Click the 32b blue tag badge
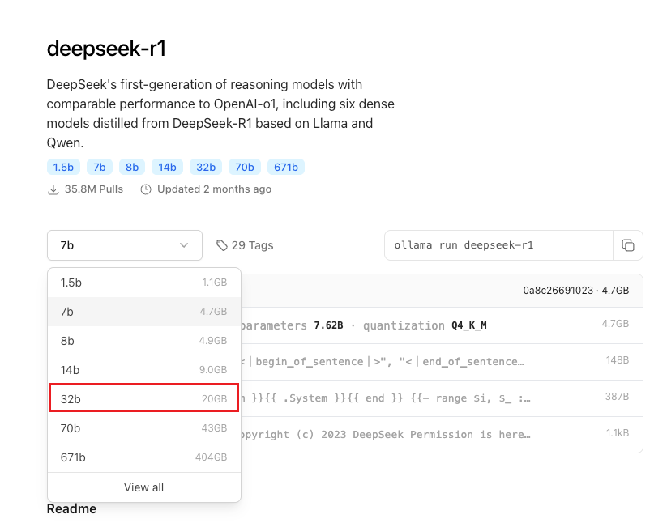667x524 pixels. coord(206,167)
